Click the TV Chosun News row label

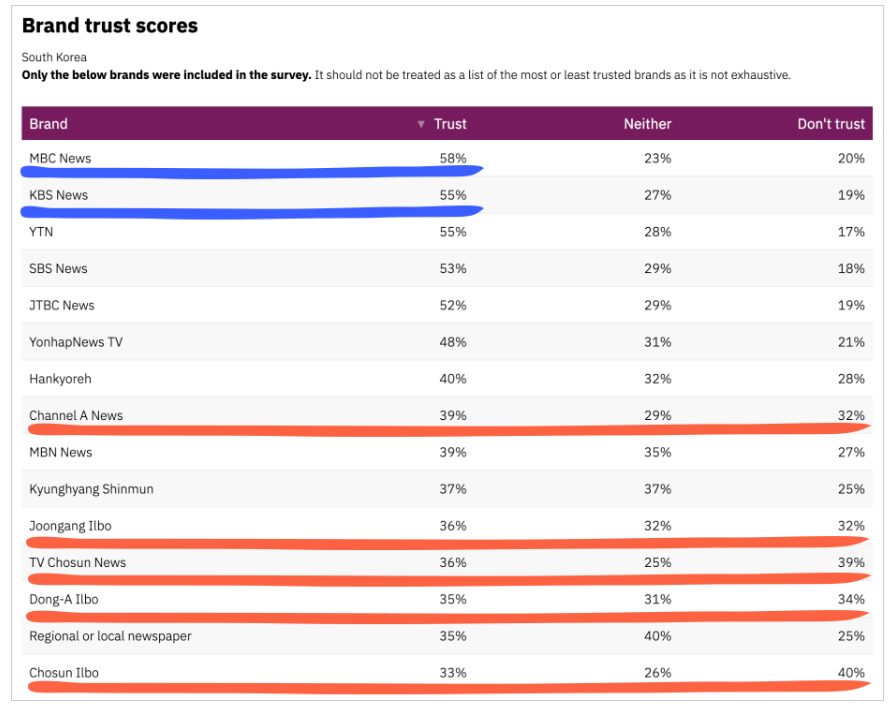78,562
